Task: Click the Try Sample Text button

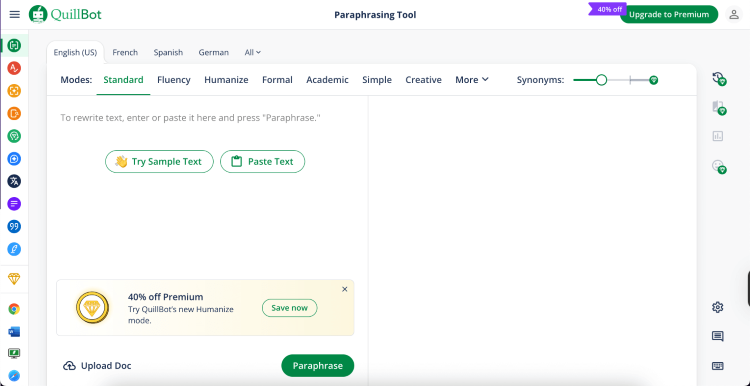Action: [x=159, y=162]
